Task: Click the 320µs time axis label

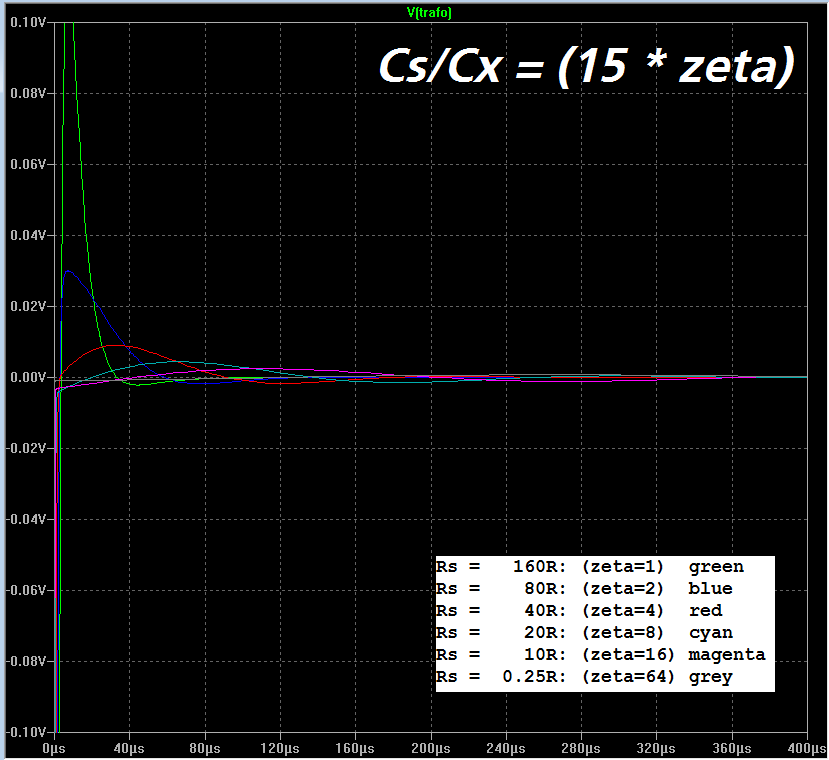Action: (656, 749)
